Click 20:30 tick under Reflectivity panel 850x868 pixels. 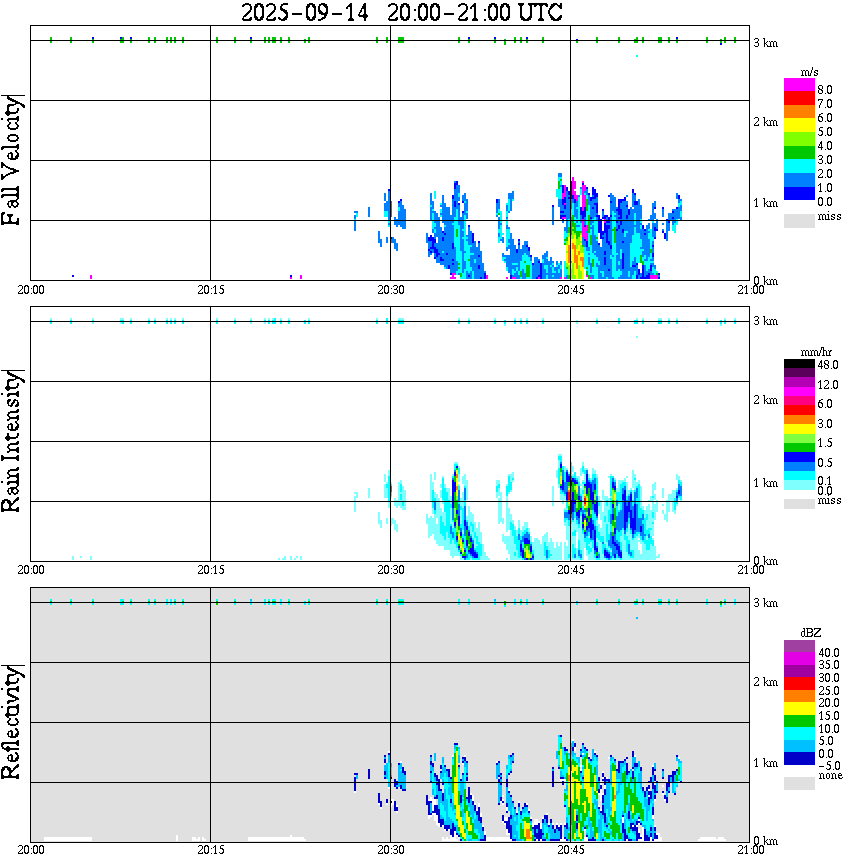click(390, 850)
